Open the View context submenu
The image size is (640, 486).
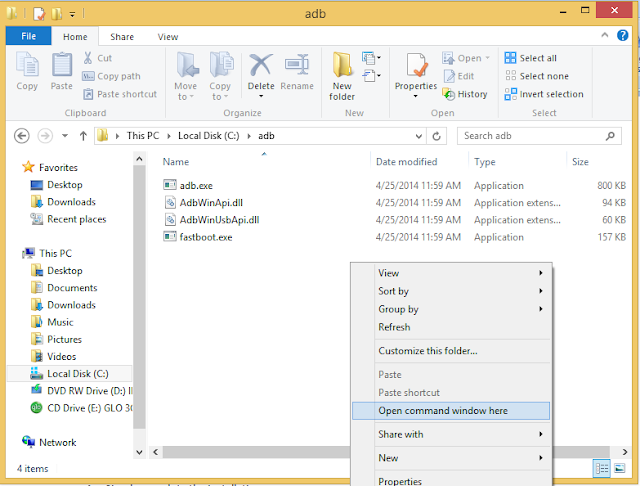point(451,273)
